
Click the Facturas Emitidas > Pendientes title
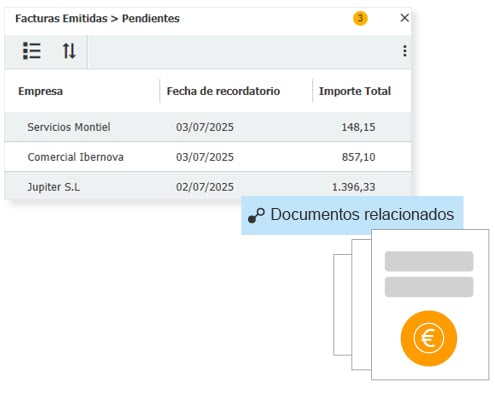97,18
